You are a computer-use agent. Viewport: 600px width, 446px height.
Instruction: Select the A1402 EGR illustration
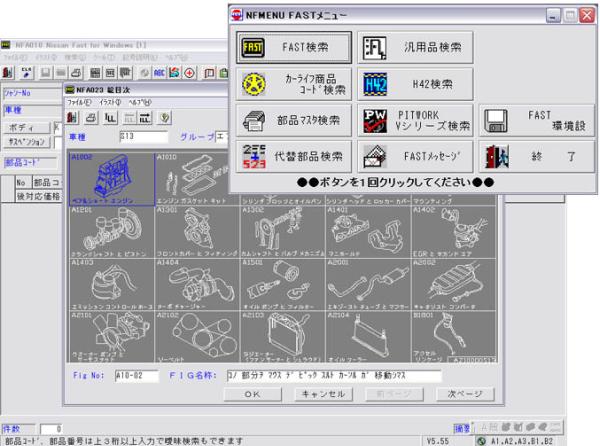[x=454, y=232]
